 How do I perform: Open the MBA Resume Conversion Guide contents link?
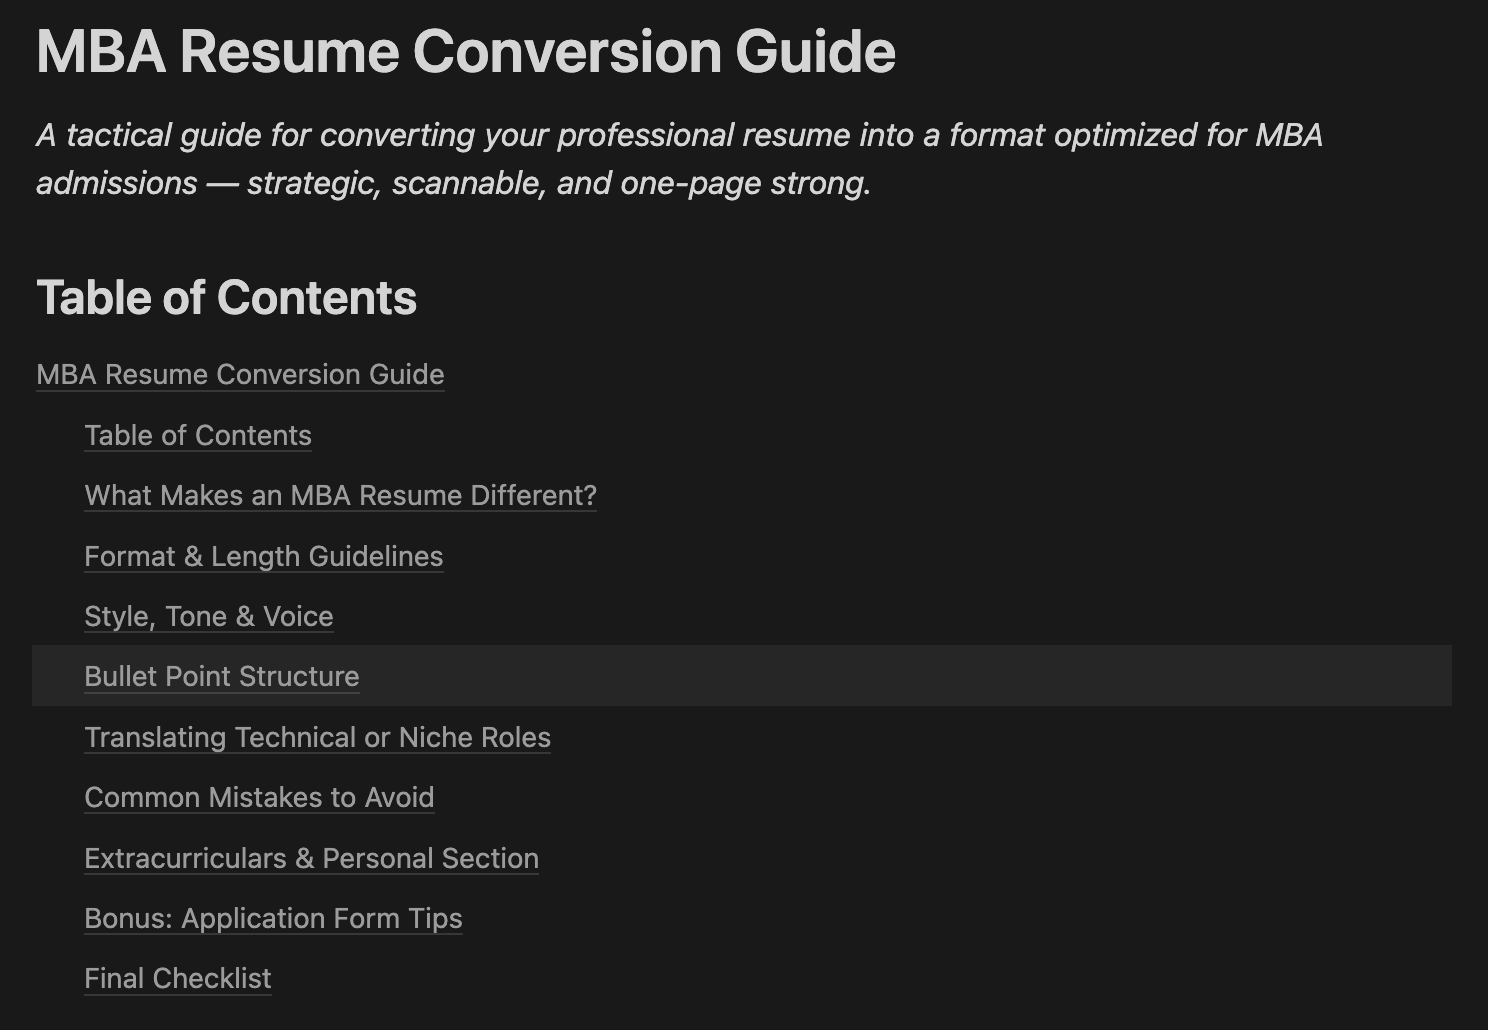click(x=240, y=375)
